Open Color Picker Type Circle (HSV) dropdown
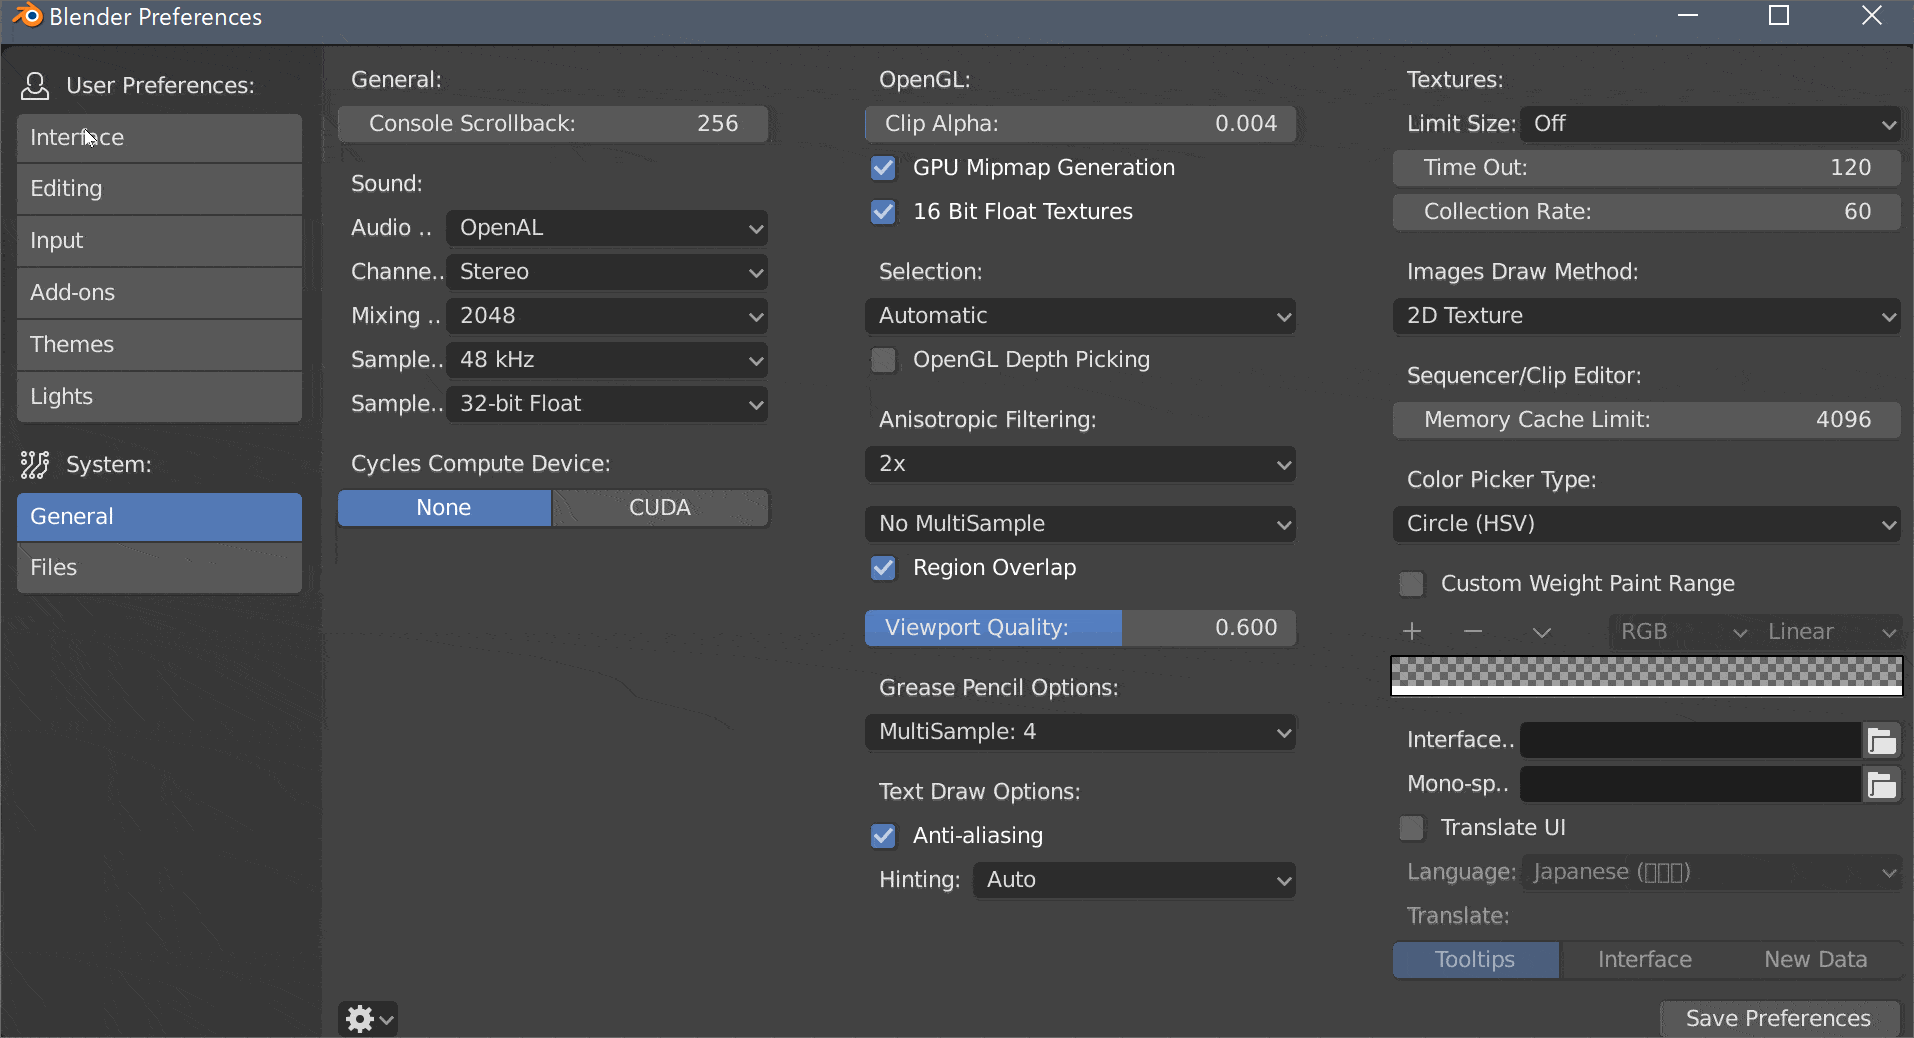The height and width of the screenshot is (1038, 1914). tap(1646, 524)
